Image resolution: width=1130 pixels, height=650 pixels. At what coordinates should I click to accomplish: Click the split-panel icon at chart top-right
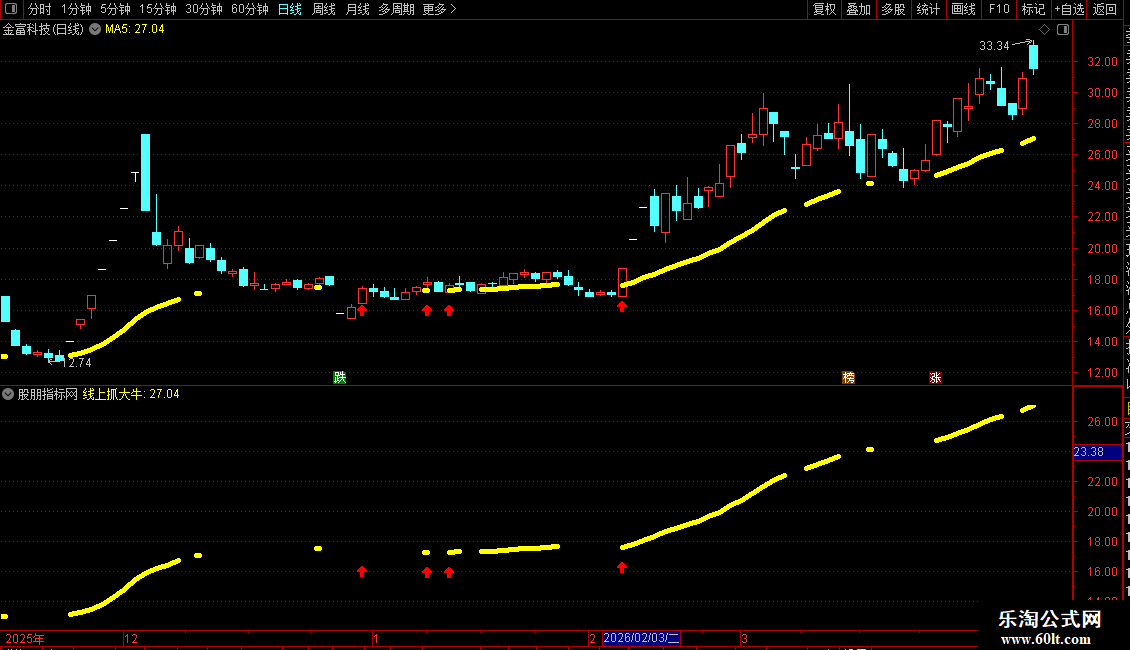pyautogui.click(x=1063, y=30)
